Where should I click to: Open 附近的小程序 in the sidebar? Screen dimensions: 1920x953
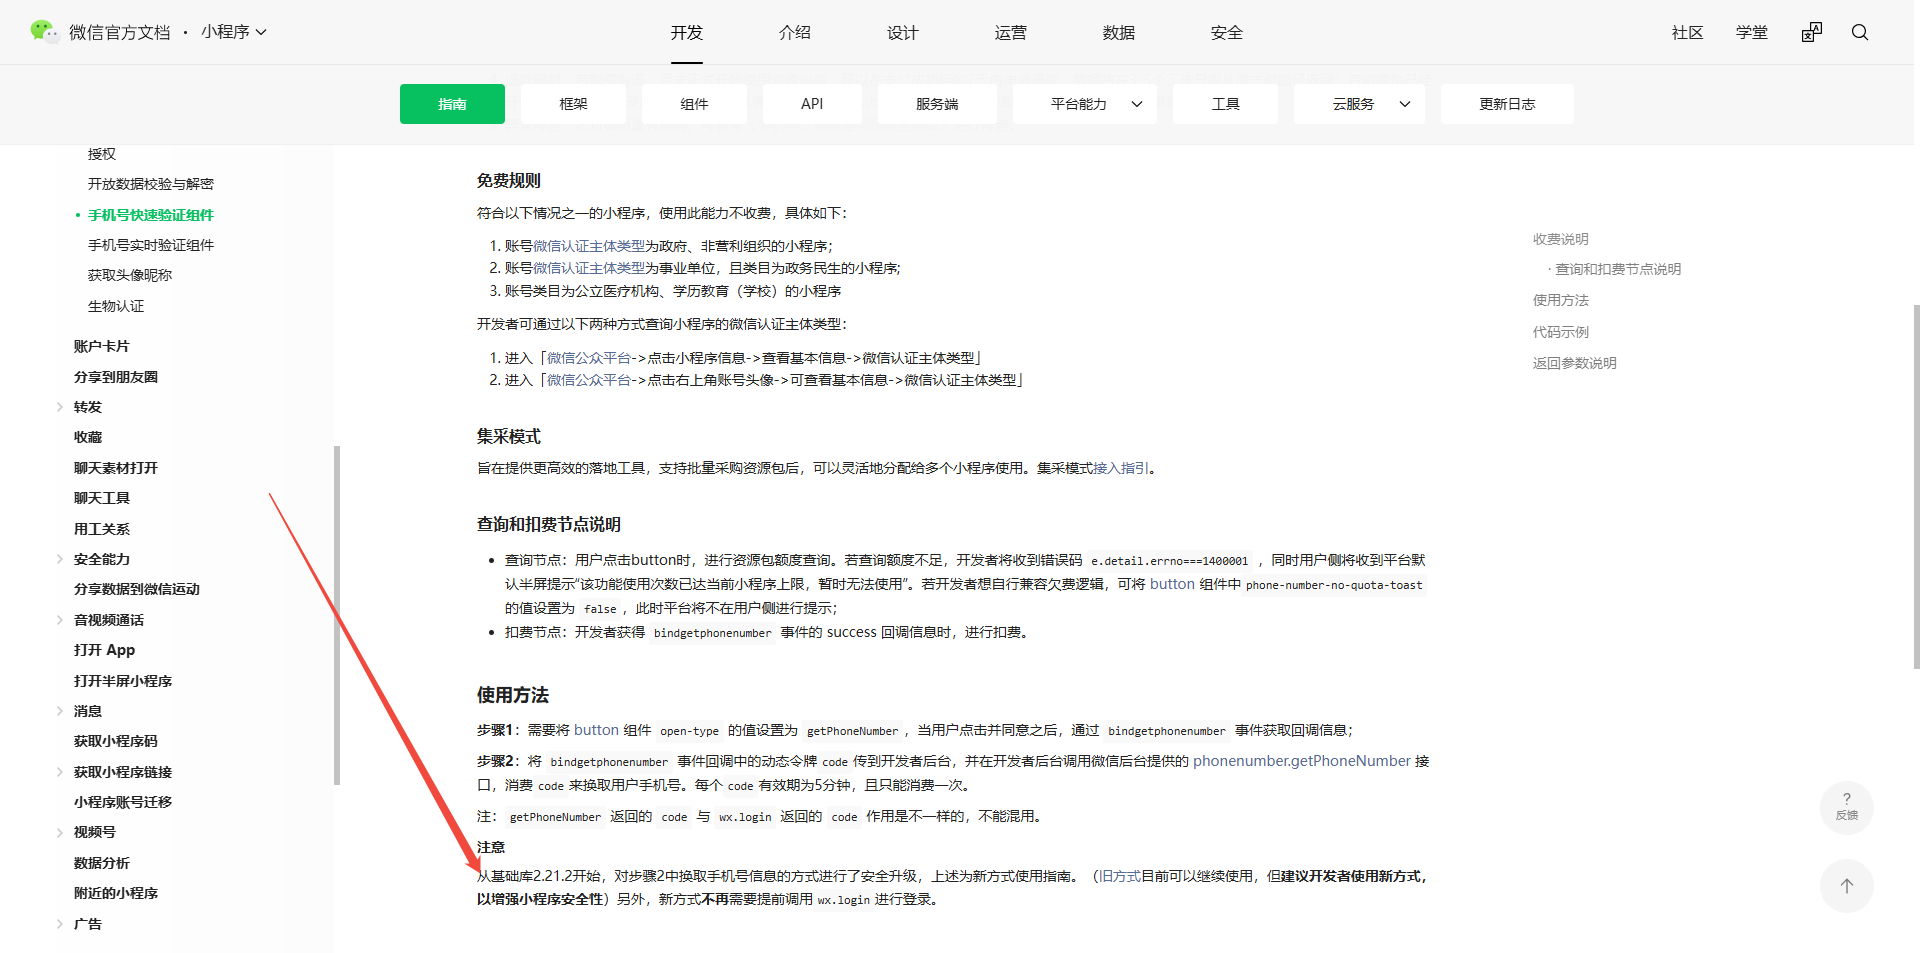point(116,893)
